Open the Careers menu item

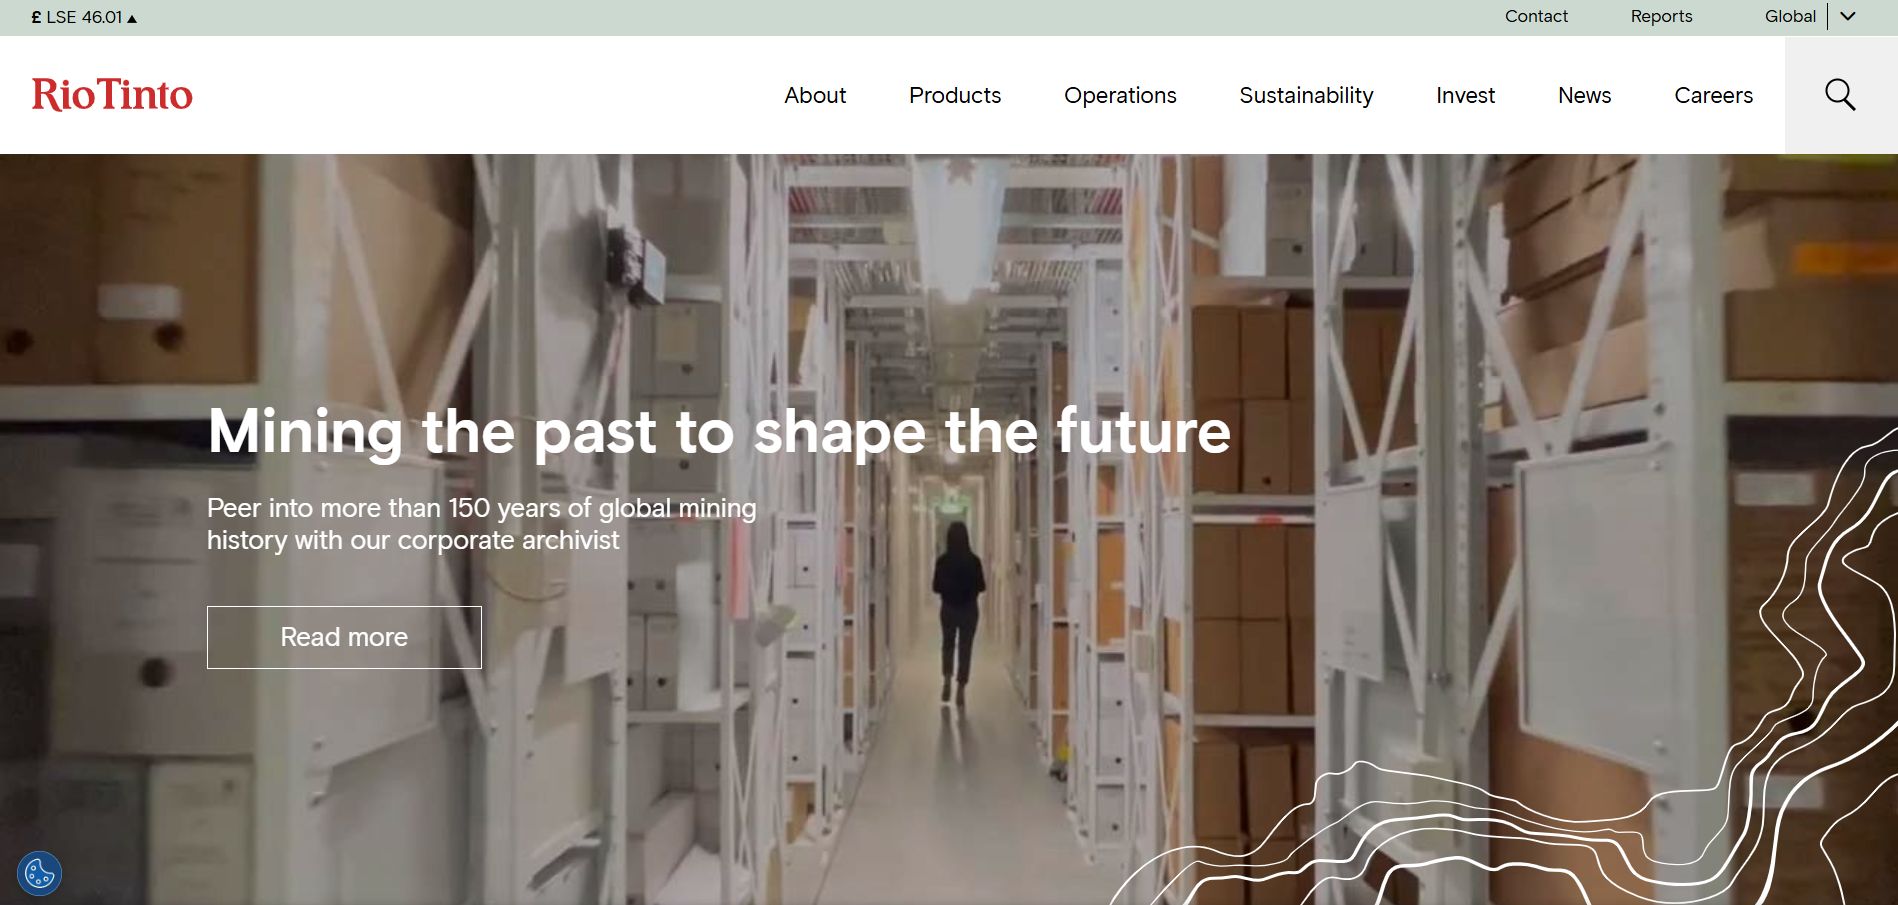coord(1713,95)
